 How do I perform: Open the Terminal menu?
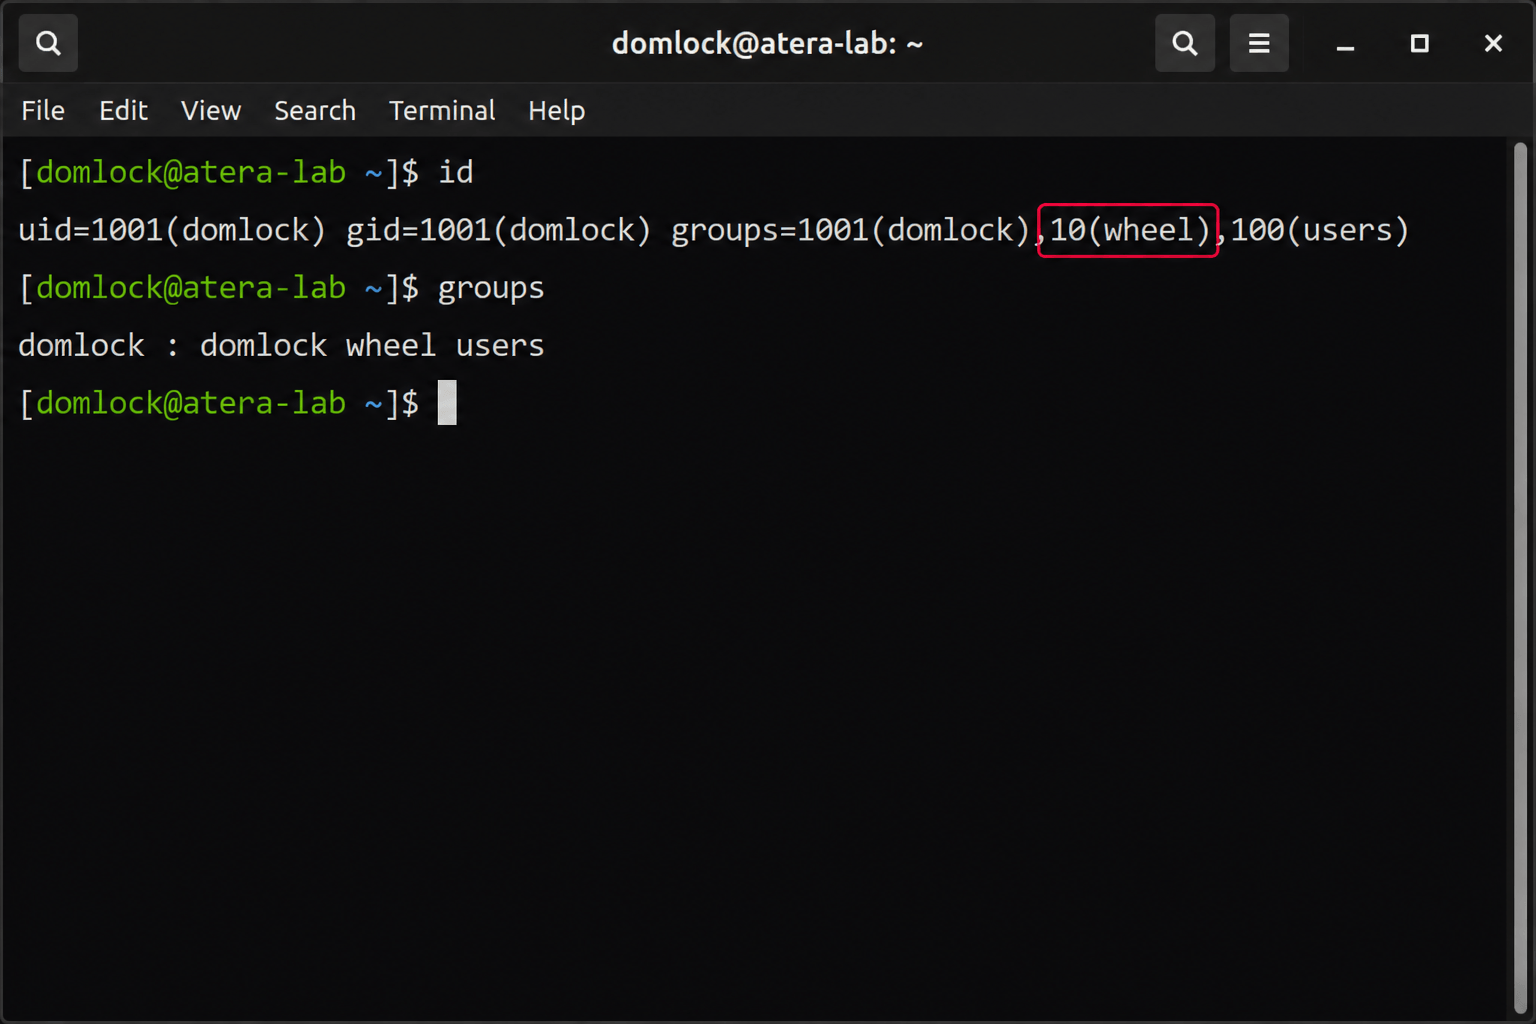coord(442,110)
